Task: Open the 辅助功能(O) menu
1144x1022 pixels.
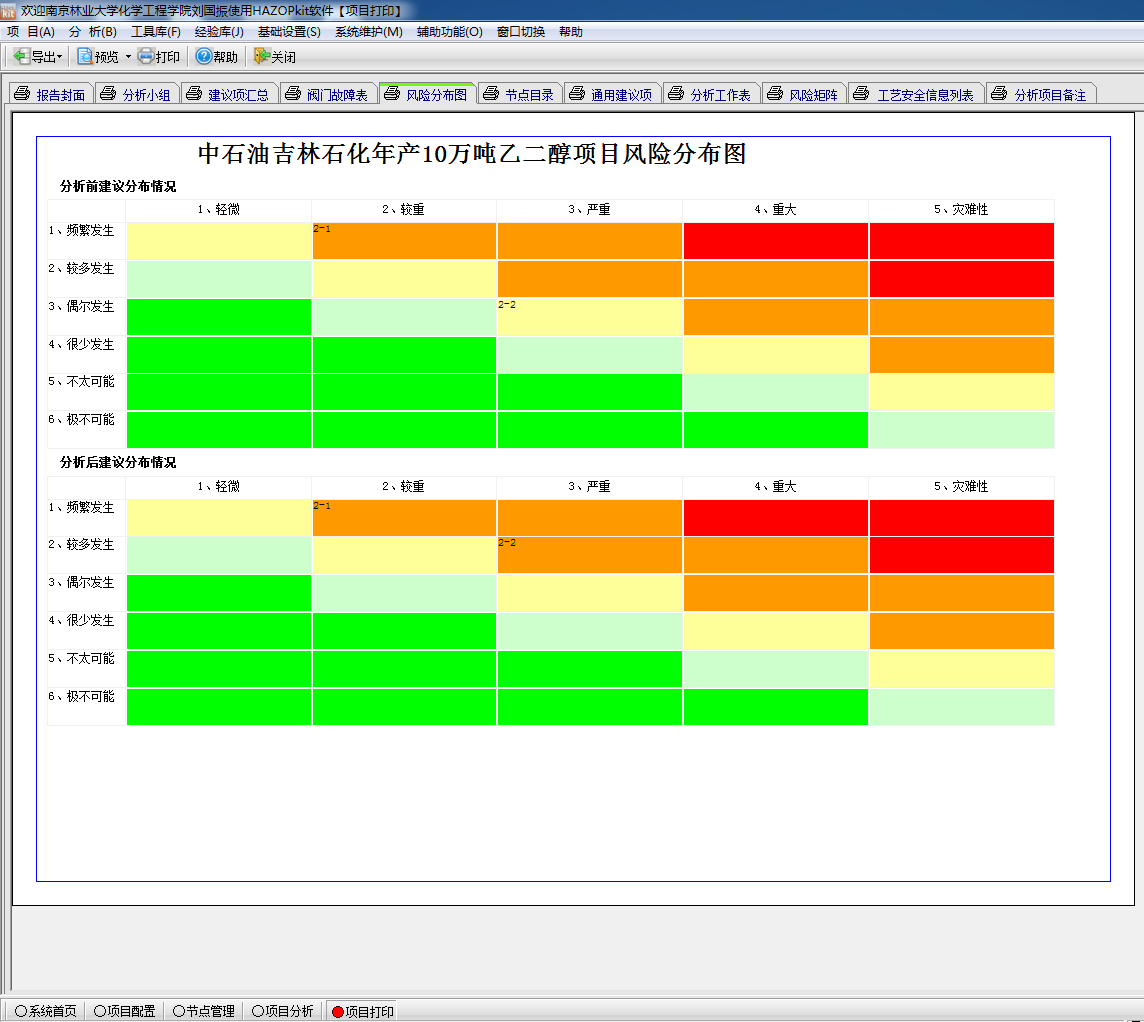Action: 449,31
